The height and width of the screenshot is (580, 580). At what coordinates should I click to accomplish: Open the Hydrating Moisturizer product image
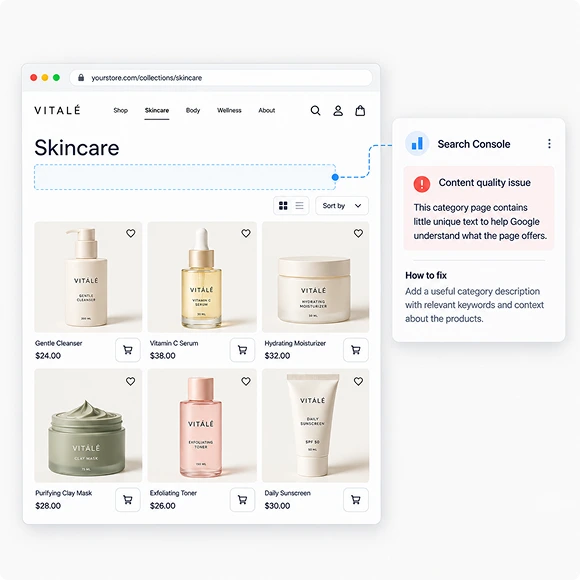click(x=316, y=277)
